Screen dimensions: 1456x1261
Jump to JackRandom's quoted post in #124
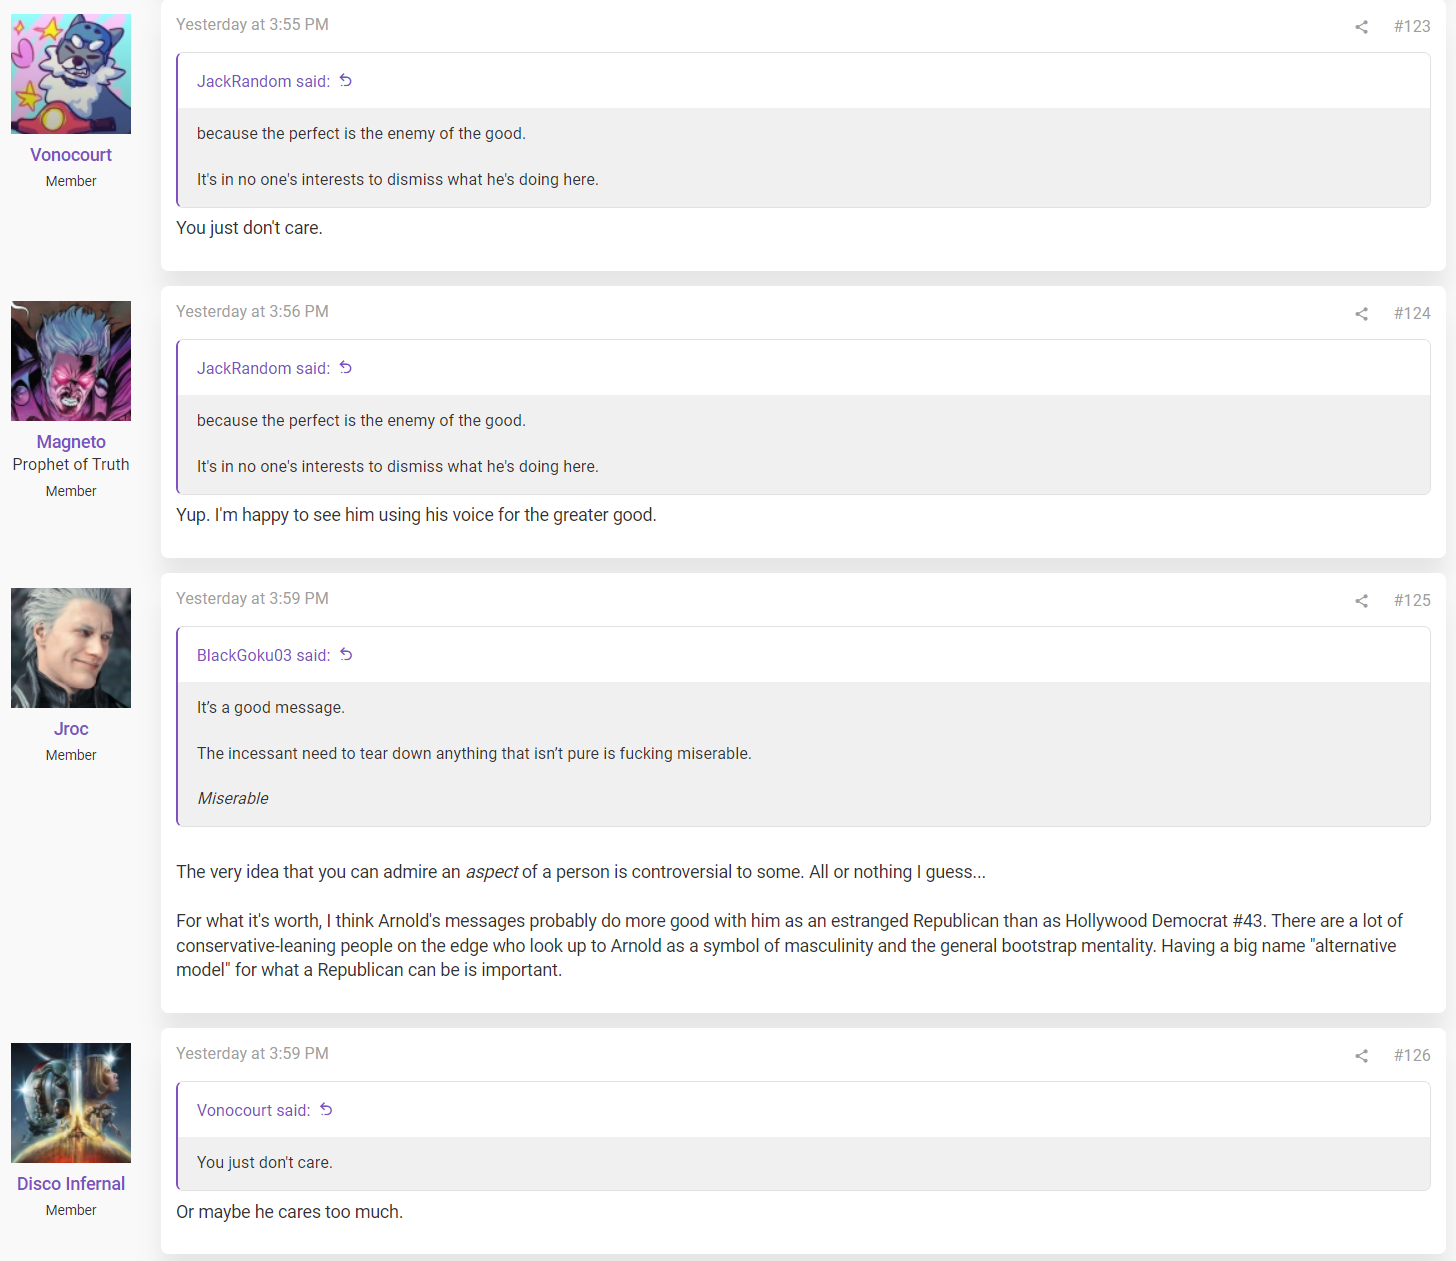[346, 368]
